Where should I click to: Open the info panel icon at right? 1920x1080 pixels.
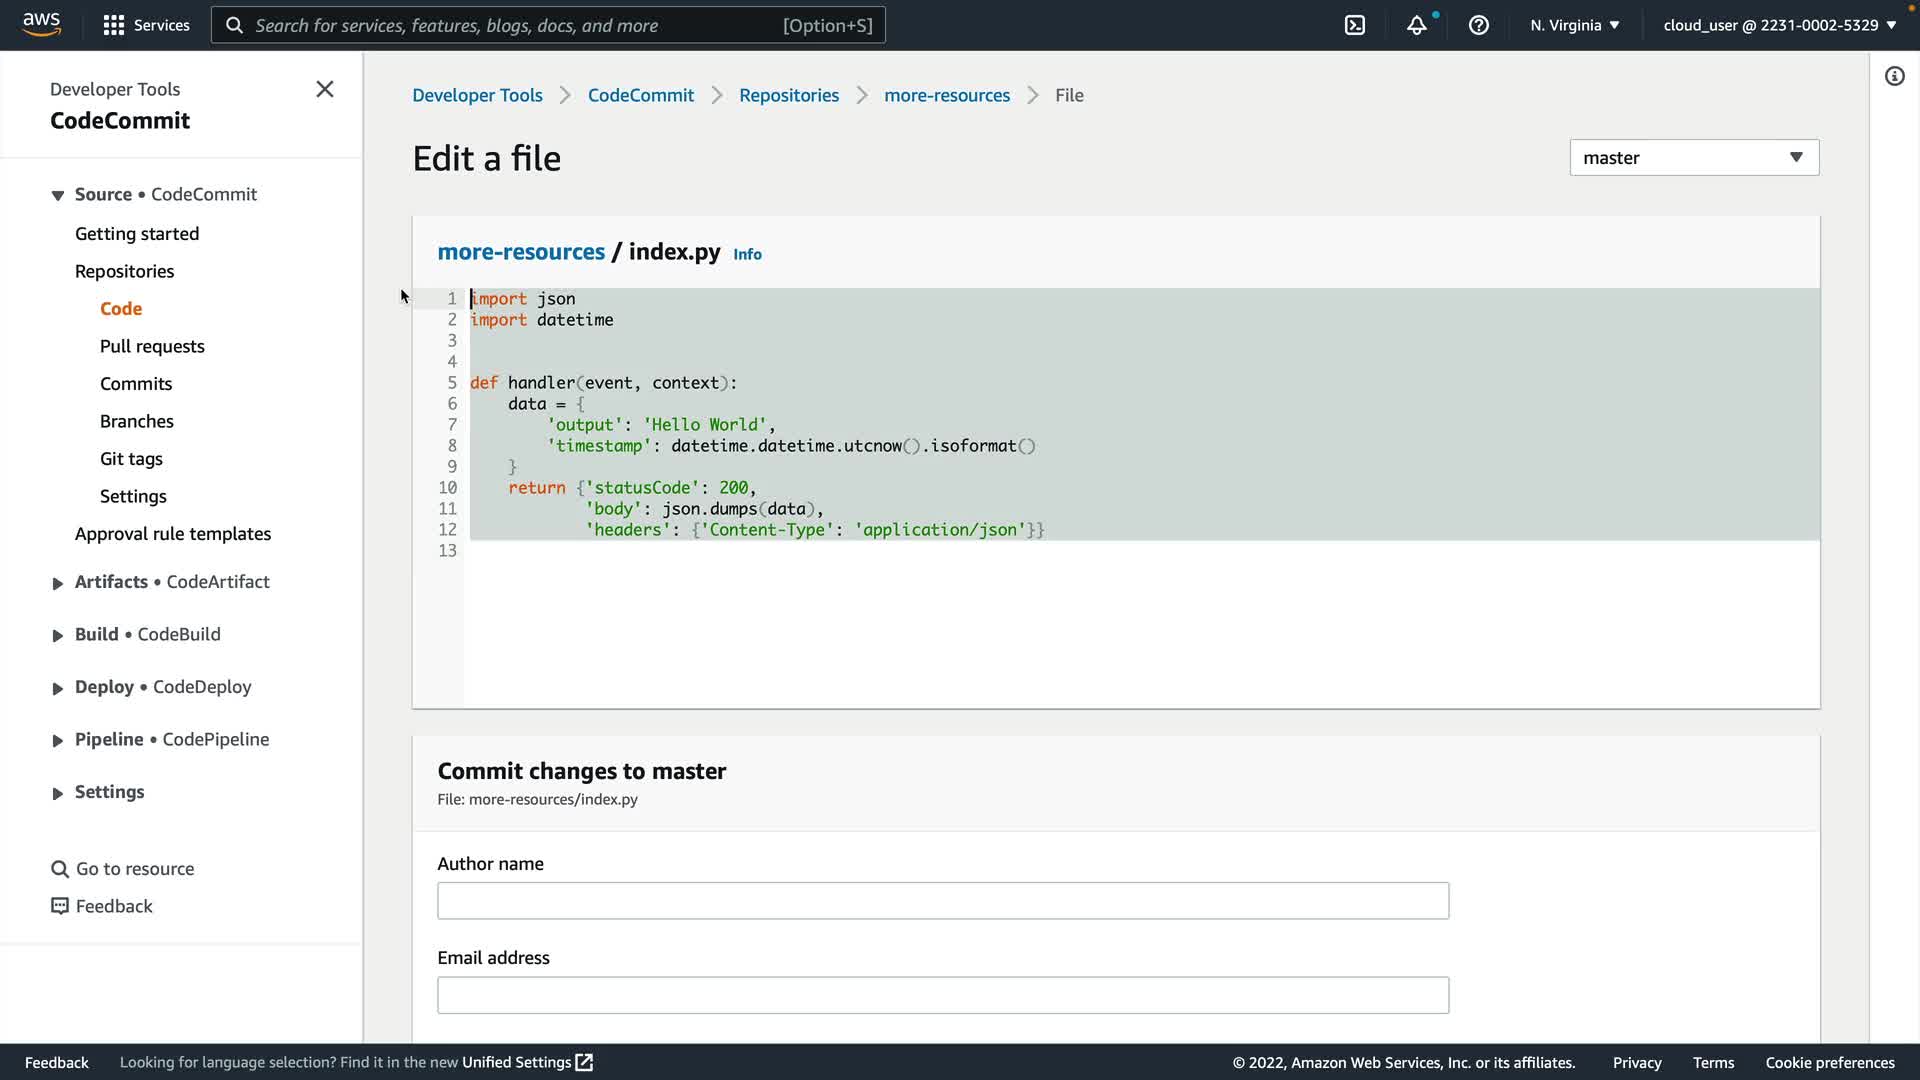pos(1894,76)
